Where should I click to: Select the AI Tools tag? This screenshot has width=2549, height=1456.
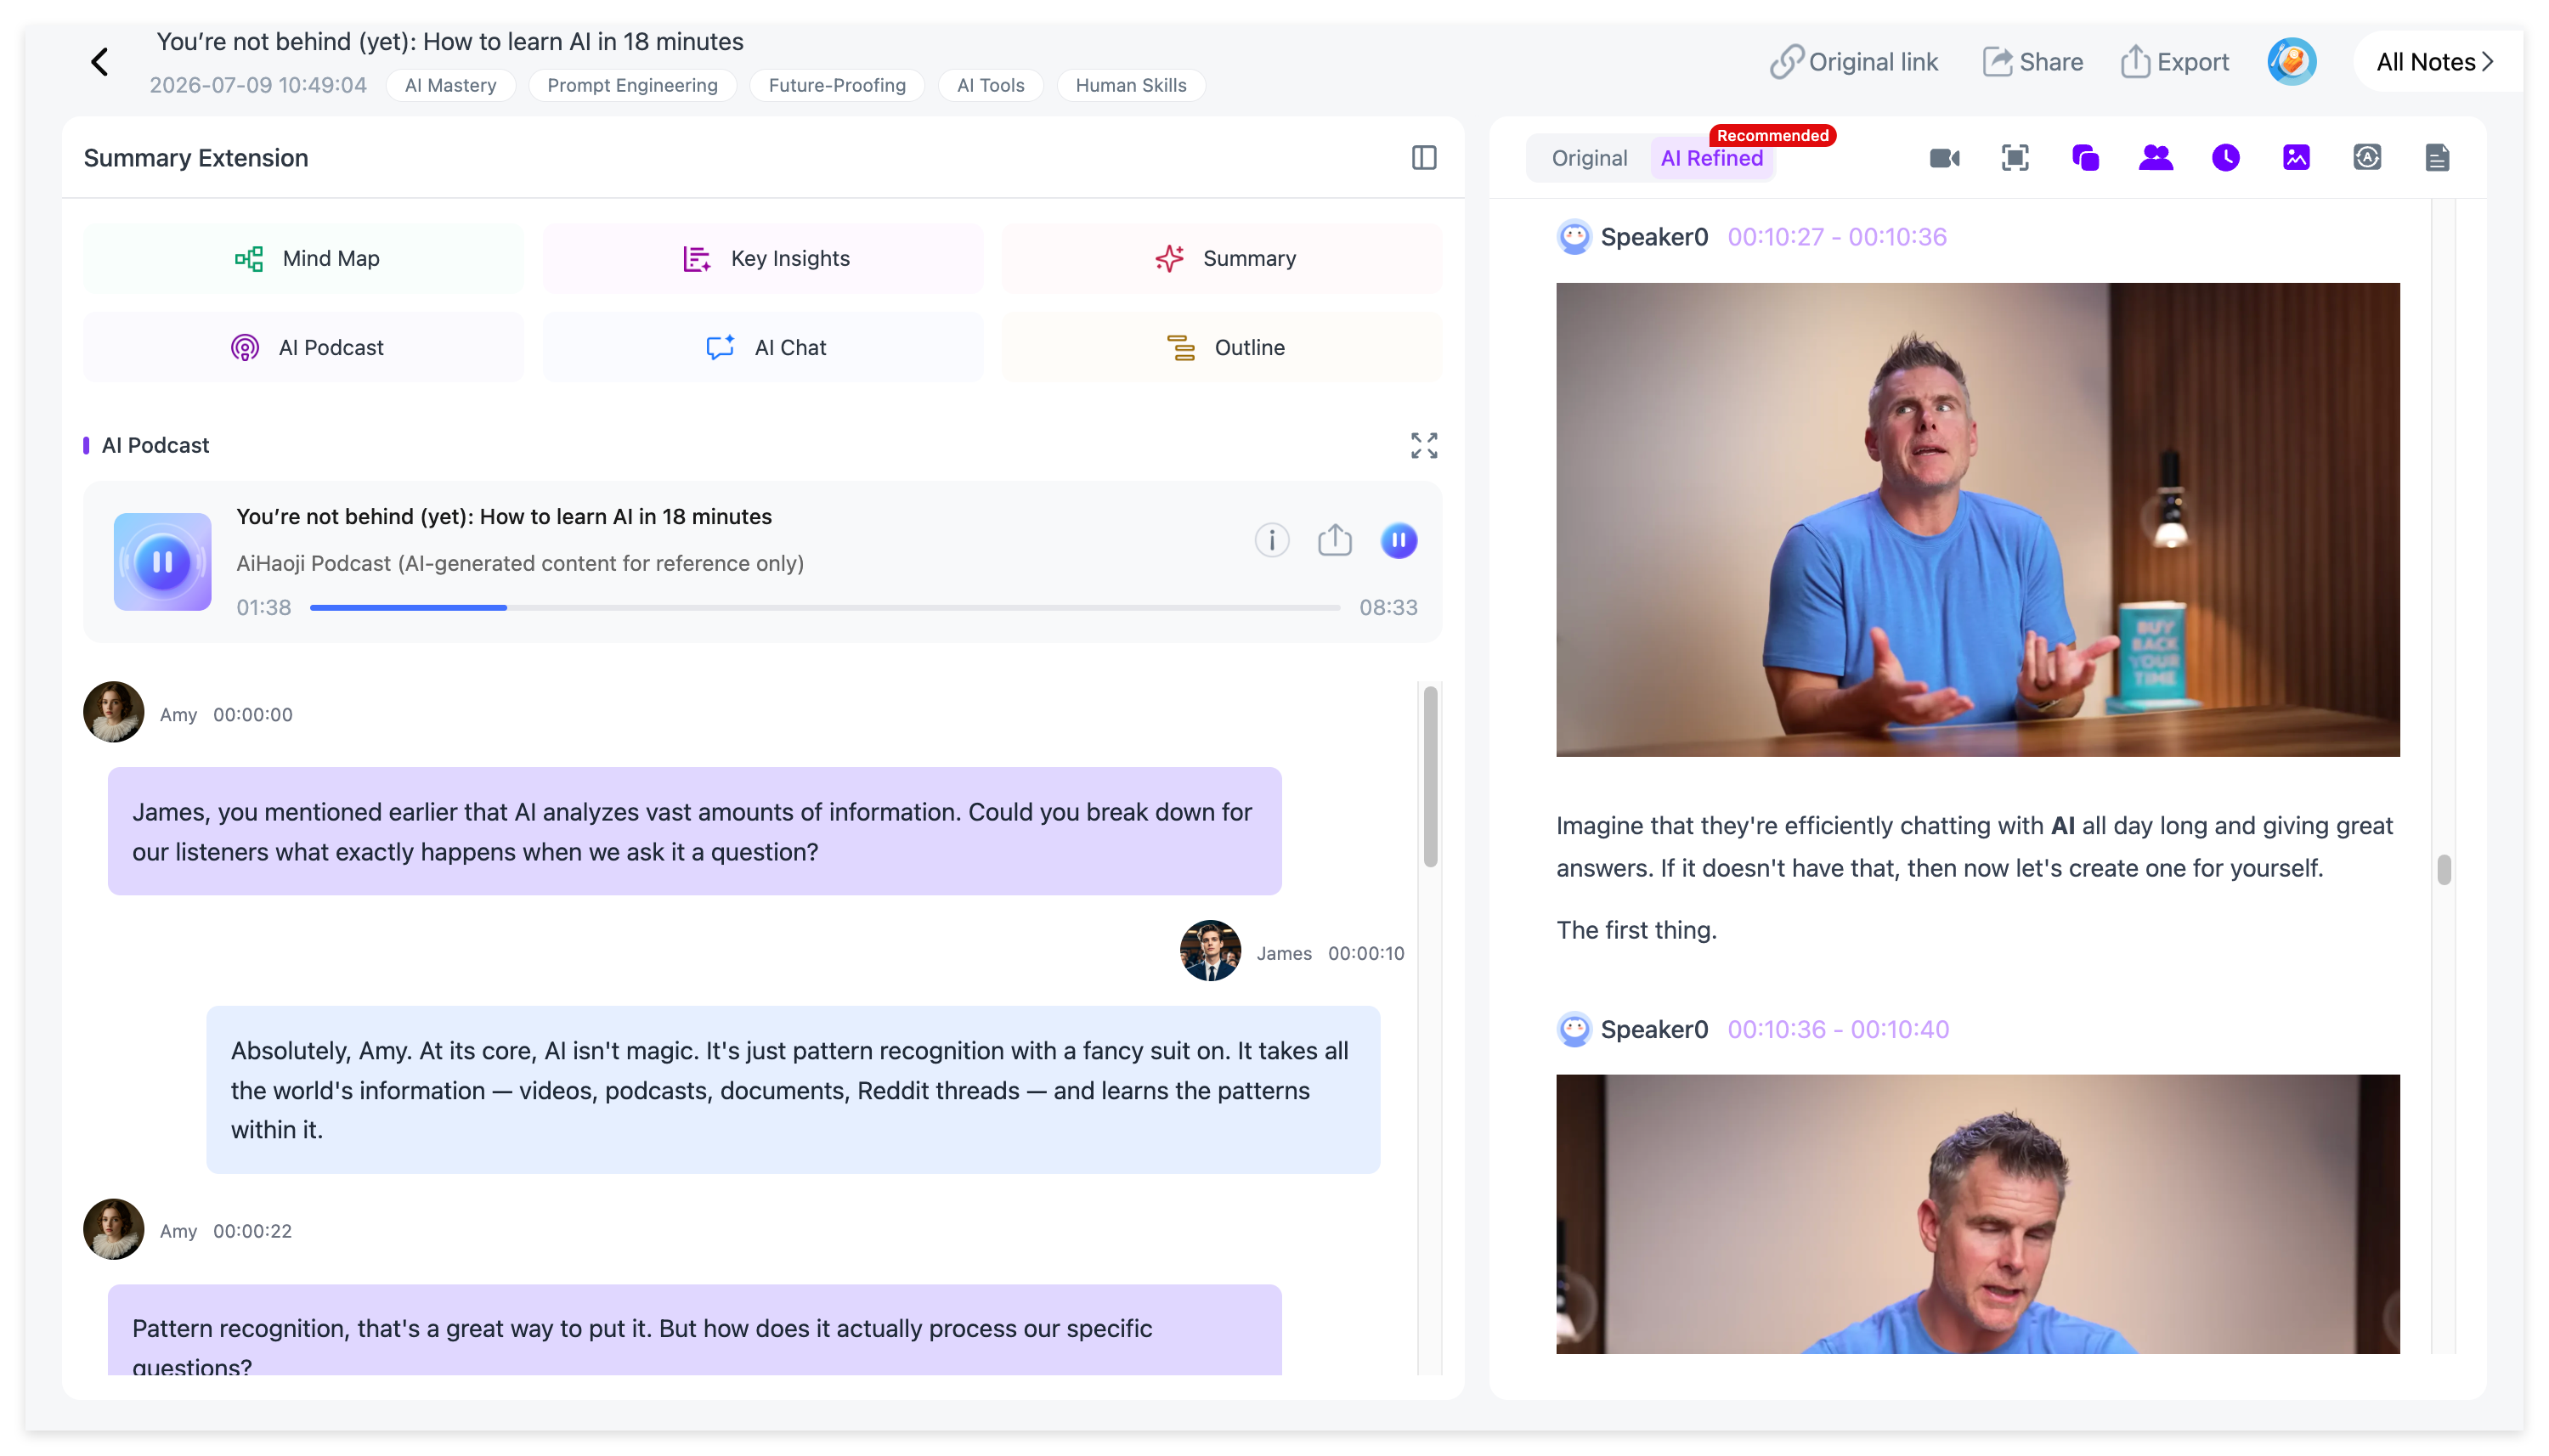[990, 86]
